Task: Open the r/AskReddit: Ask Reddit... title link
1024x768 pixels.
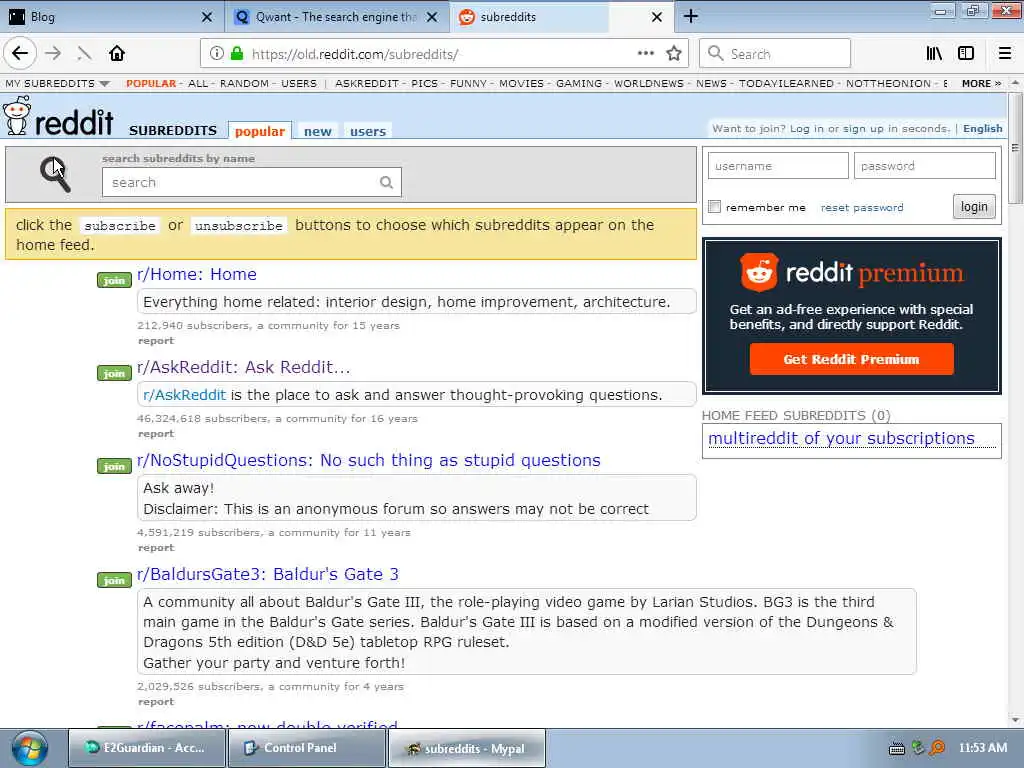Action: pos(244,367)
